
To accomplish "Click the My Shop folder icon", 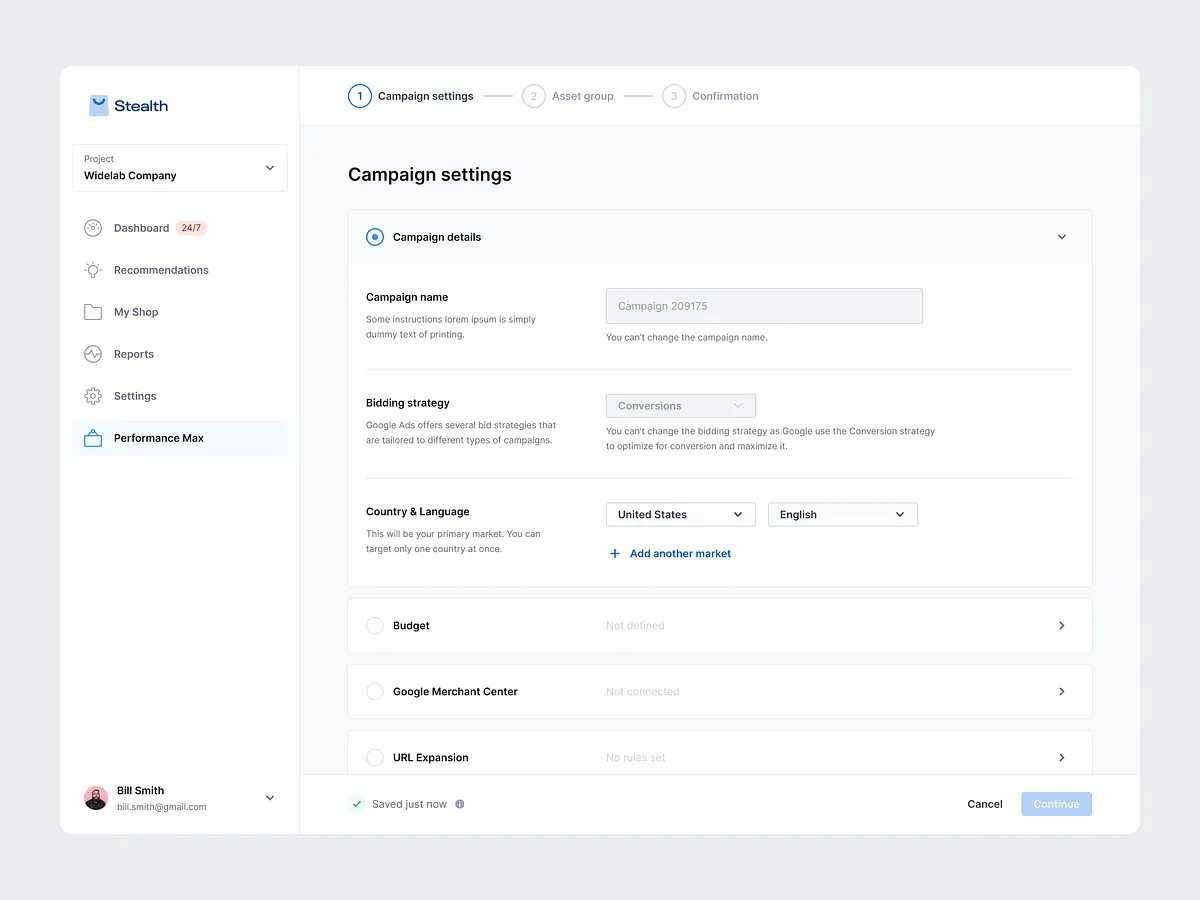I will pyautogui.click(x=92, y=311).
